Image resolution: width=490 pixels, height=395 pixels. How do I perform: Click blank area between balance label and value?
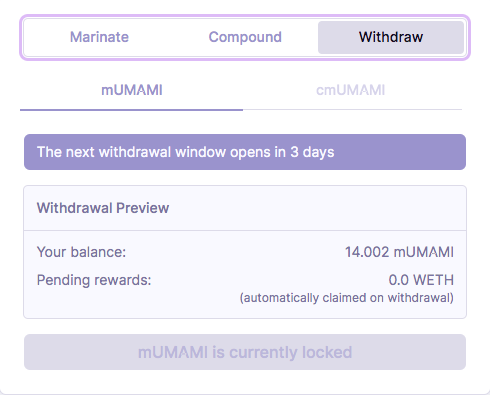coord(235,252)
